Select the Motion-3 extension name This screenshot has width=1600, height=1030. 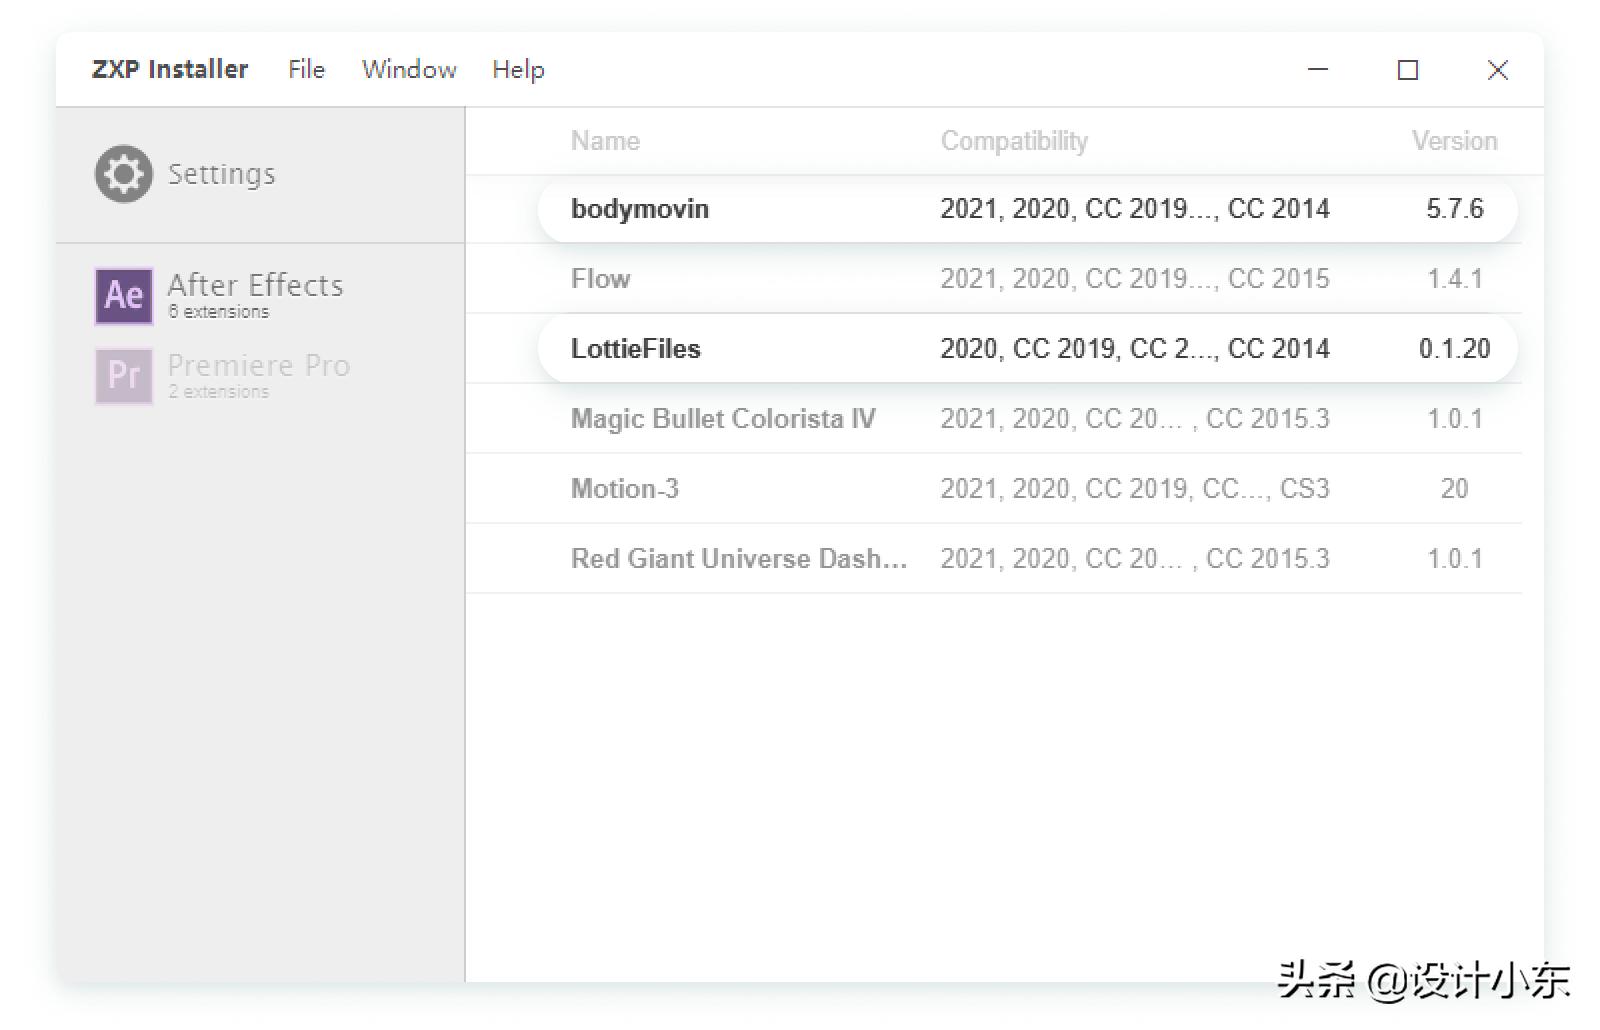[625, 489]
